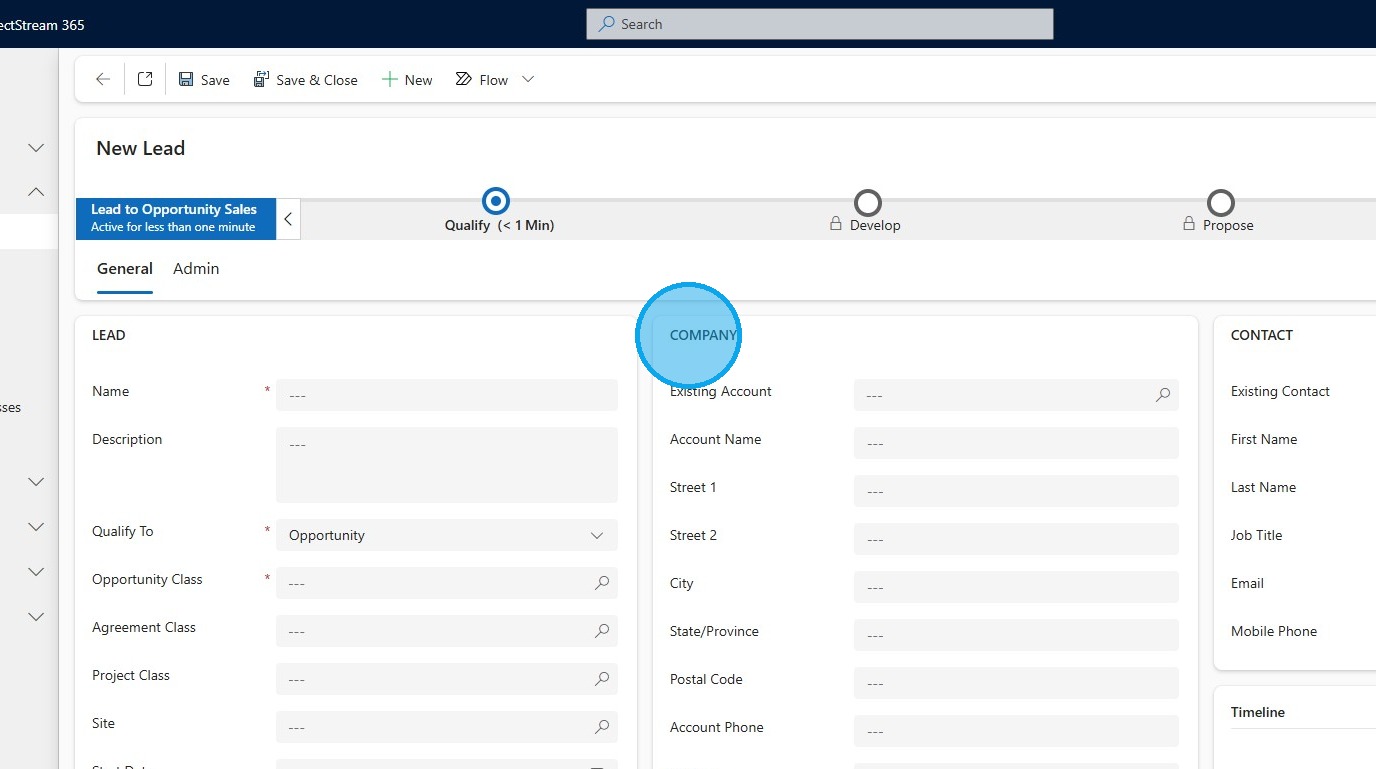Click the Save button
Screen dimensions: 1376x769
(204, 80)
